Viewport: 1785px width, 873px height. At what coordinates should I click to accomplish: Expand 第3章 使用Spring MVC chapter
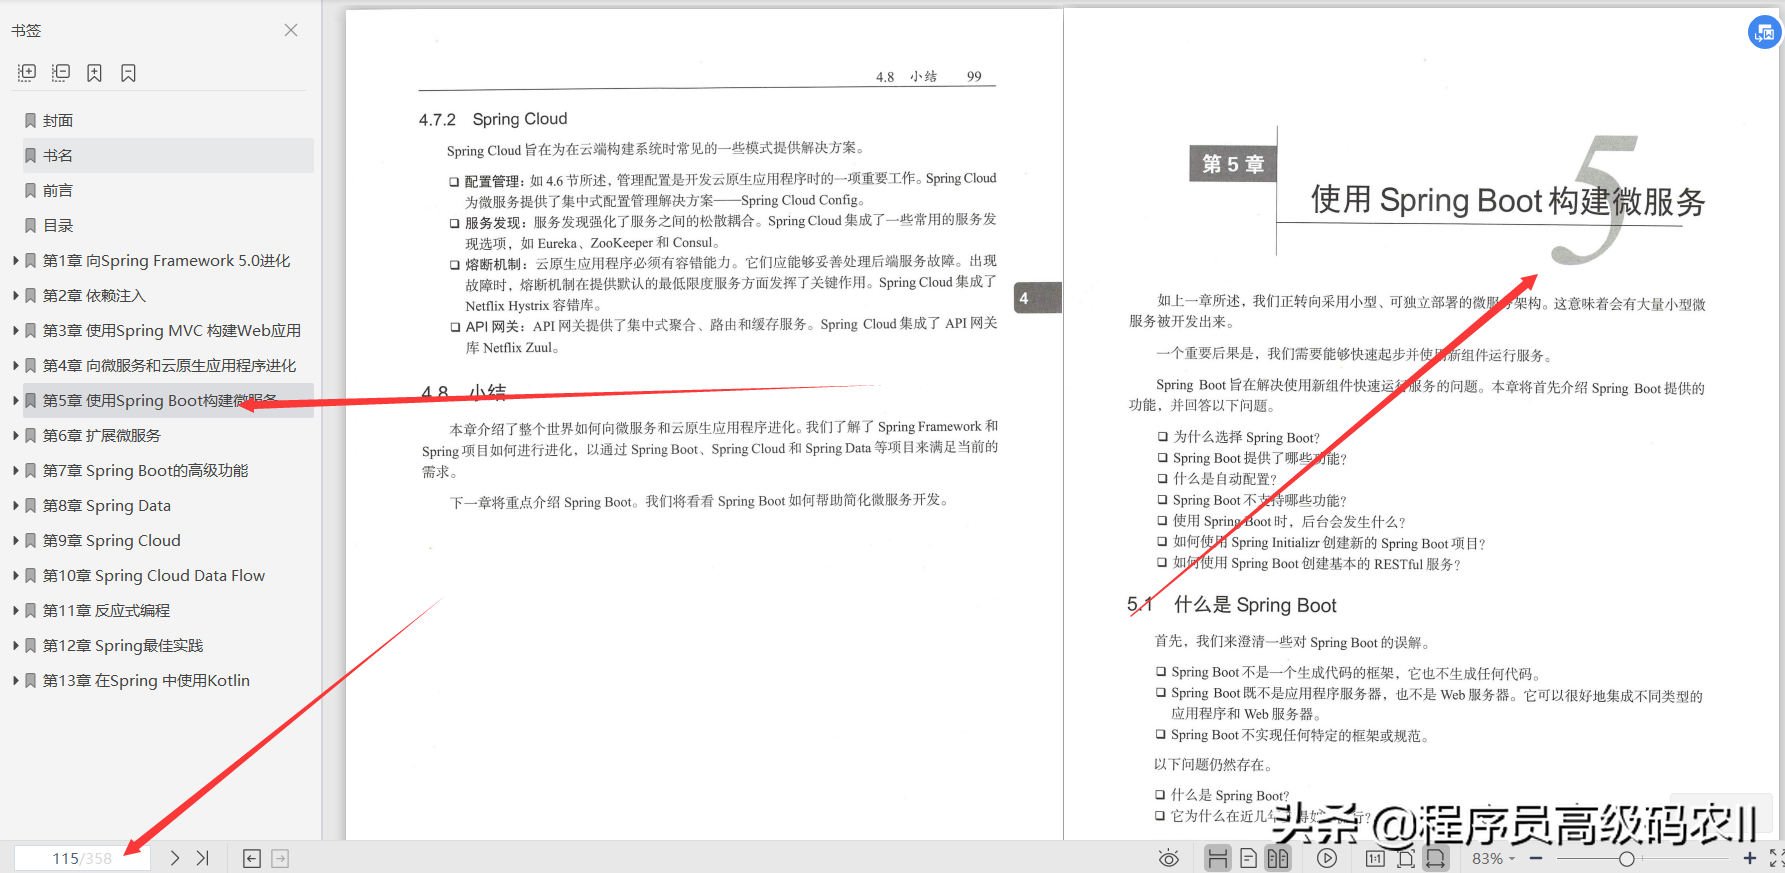tap(15, 330)
